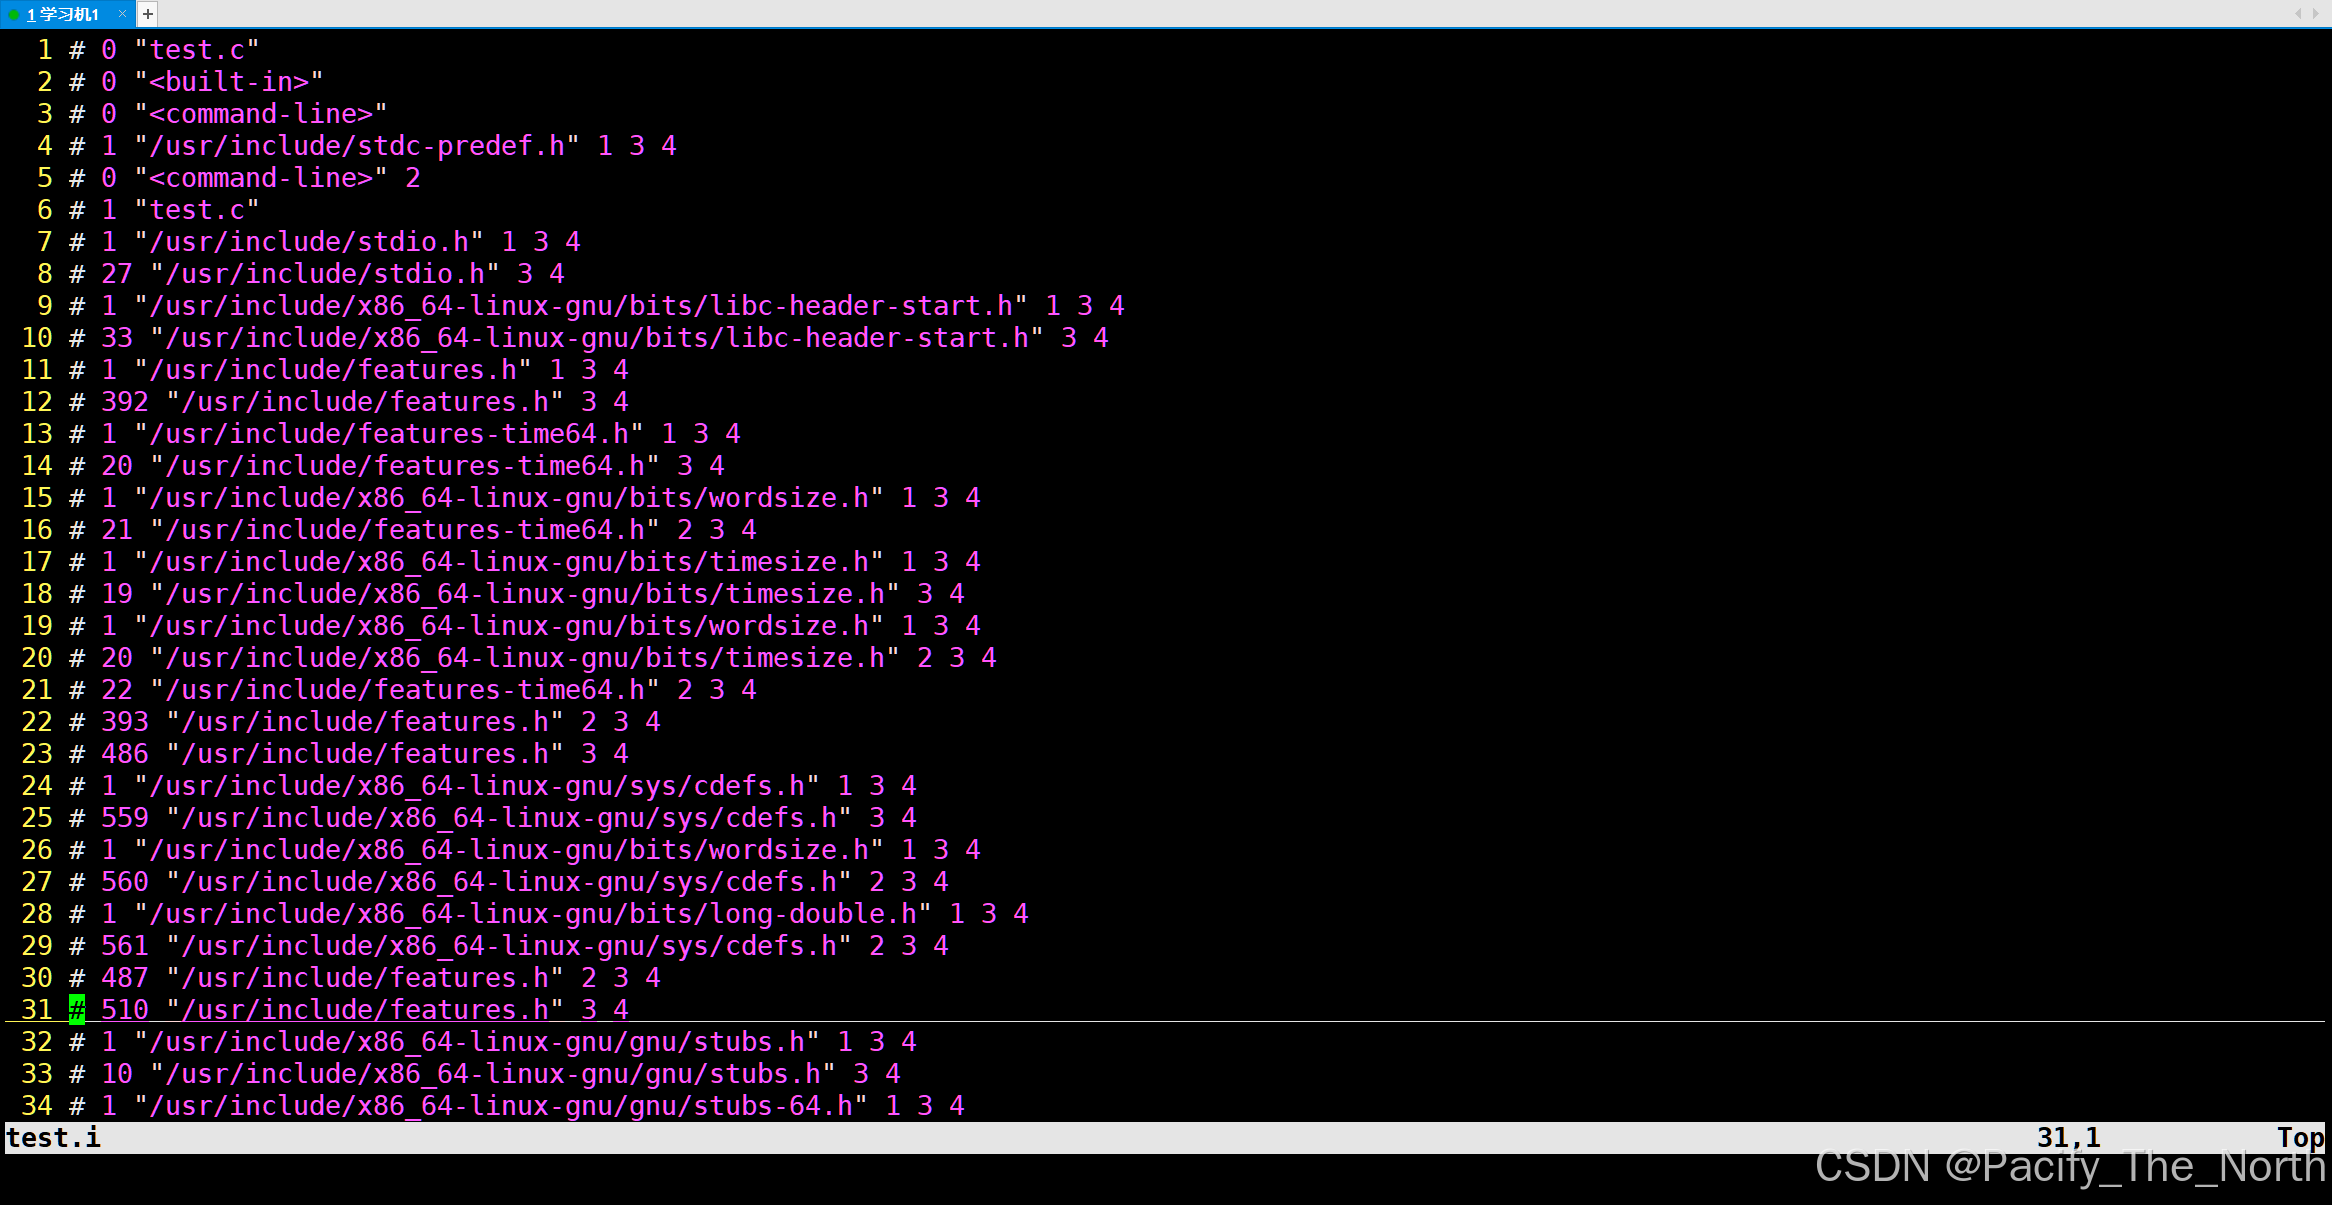
Task: Click the number 392 on line 12
Action: pyautogui.click(x=124, y=402)
